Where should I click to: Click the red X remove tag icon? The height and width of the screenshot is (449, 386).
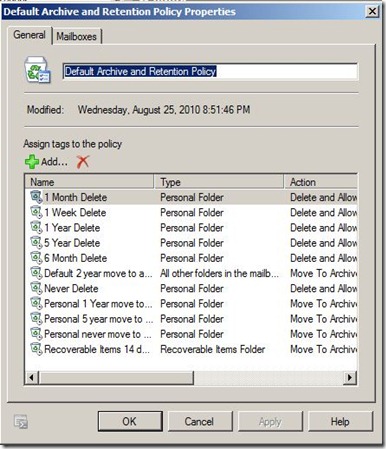tap(83, 162)
